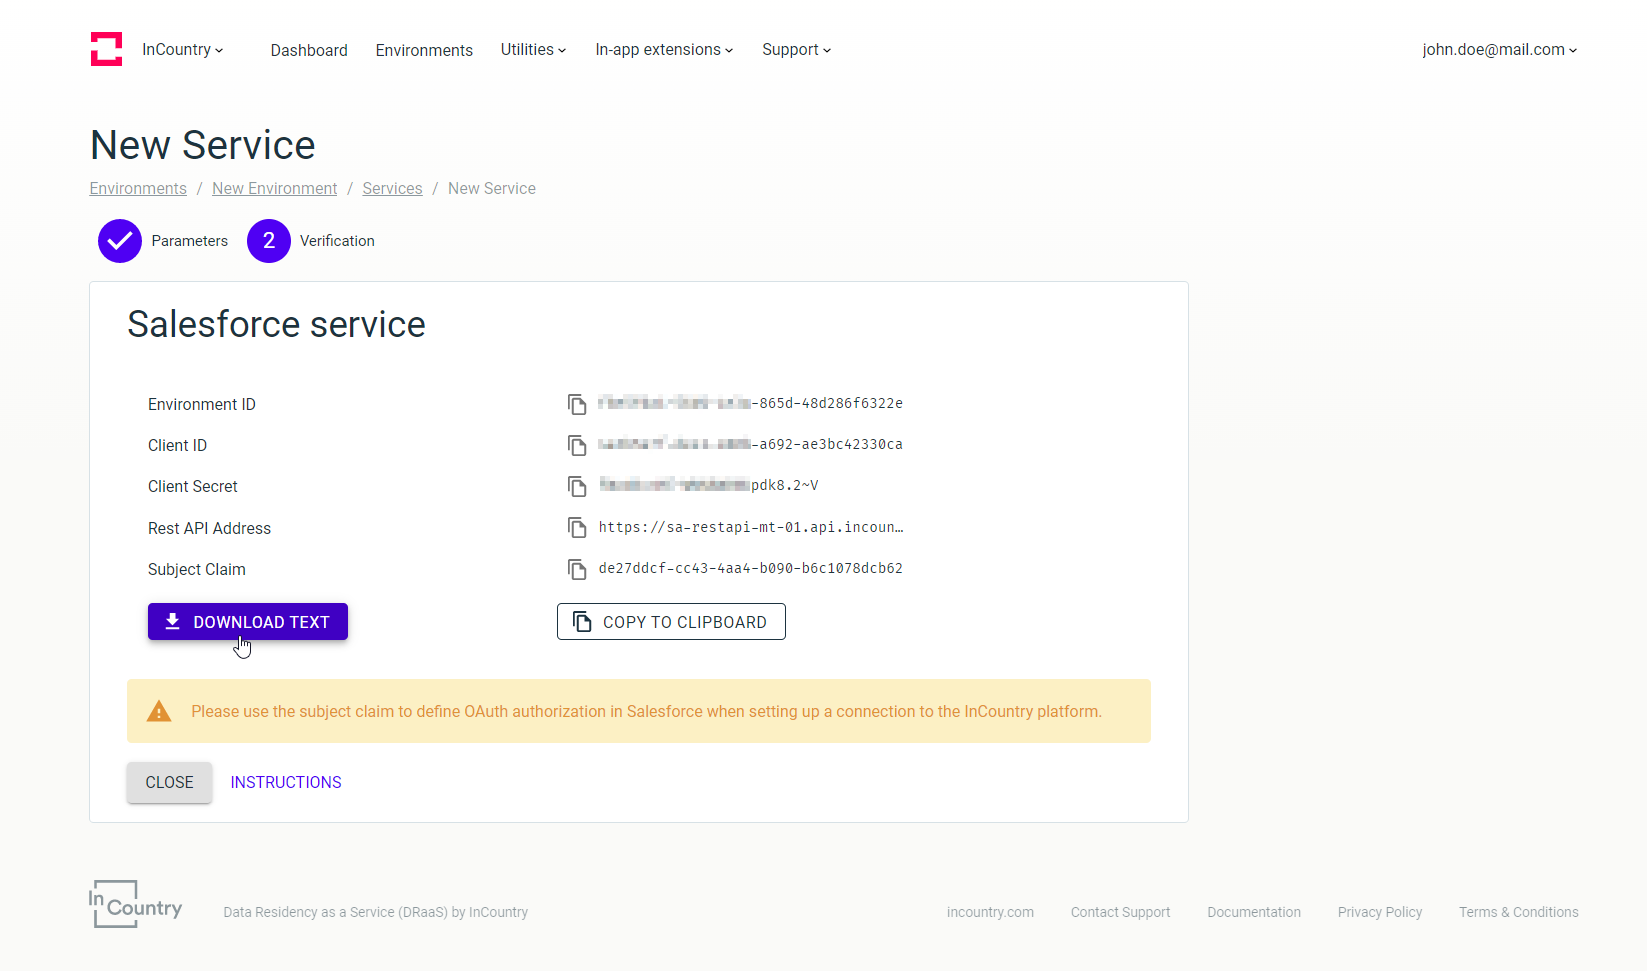This screenshot has height=971, width=1647.
Task: Click the subject claim OAuth warning message
Action: [646, 711]
